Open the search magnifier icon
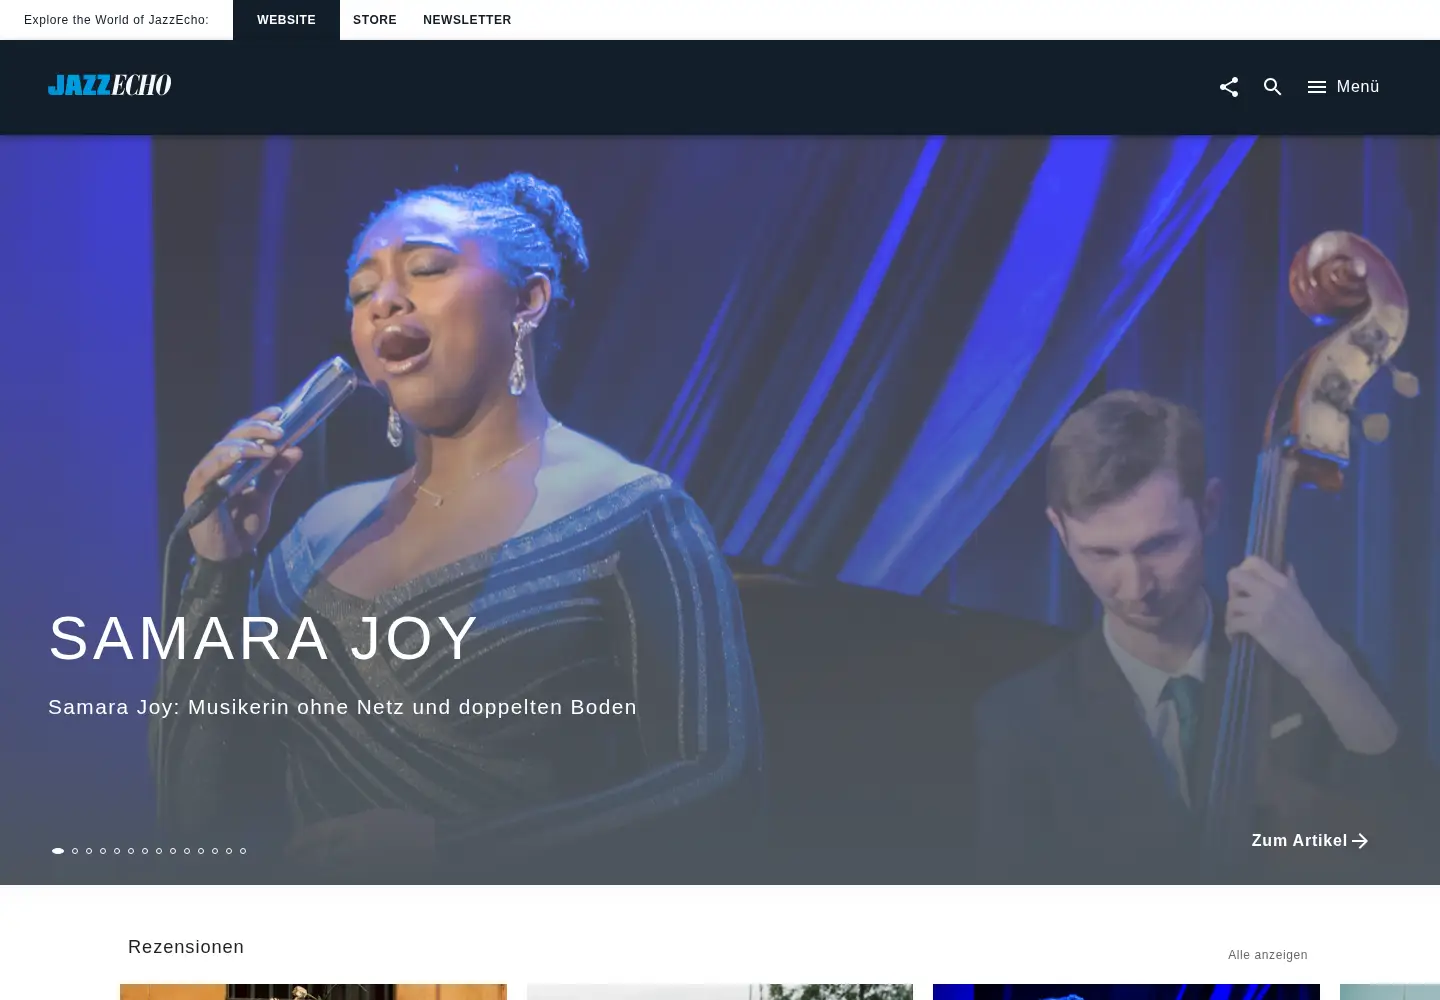The height and width of the screenshot is (1000, 1440). [x=1273, y=87]
